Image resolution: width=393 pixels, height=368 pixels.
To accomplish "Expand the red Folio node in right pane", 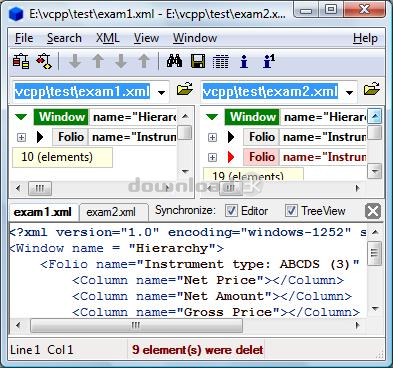I will coord(212,157).
